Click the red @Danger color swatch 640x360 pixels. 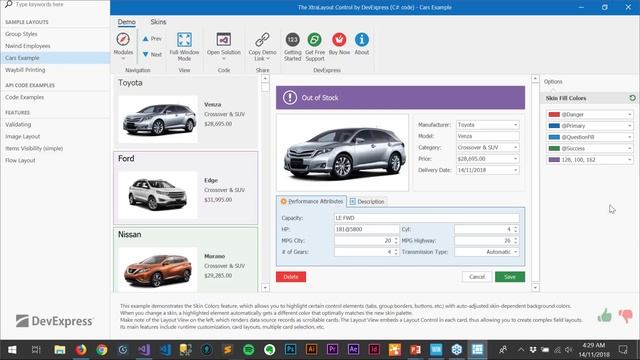[554, 115]
